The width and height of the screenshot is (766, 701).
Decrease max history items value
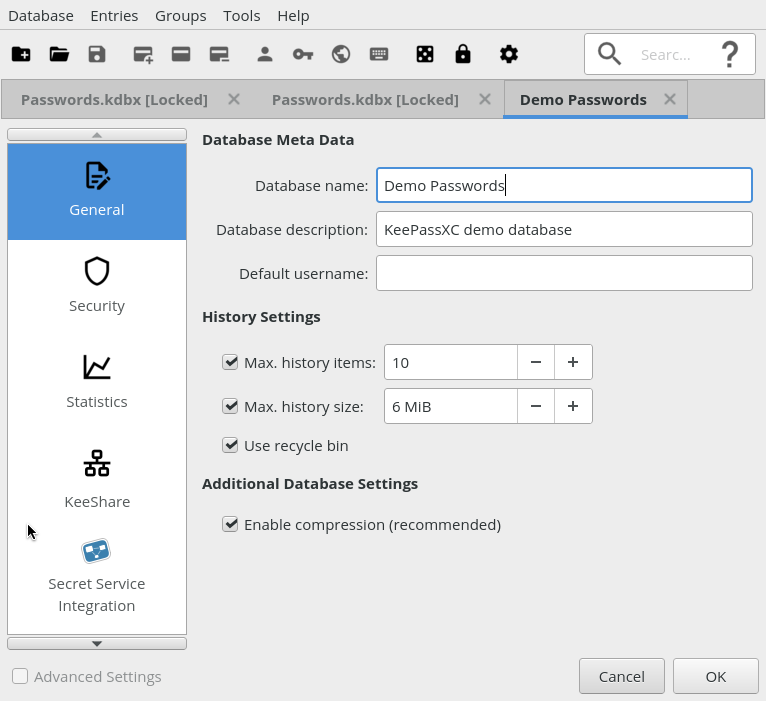(x=536, y=362)
